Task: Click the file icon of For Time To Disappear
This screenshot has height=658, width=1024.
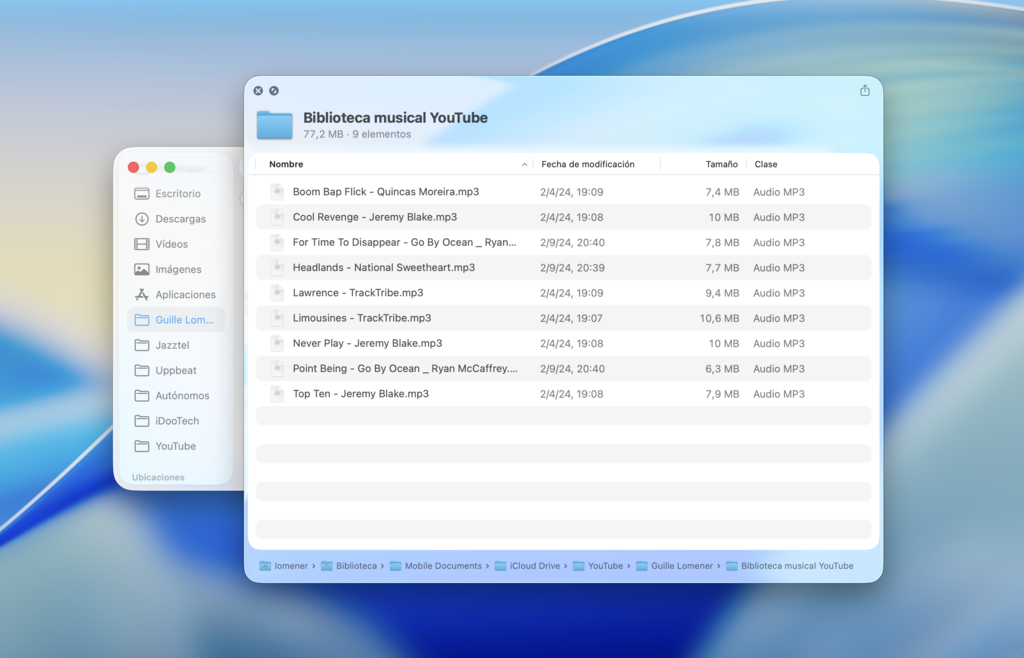Action: click(x=277, y=242)
